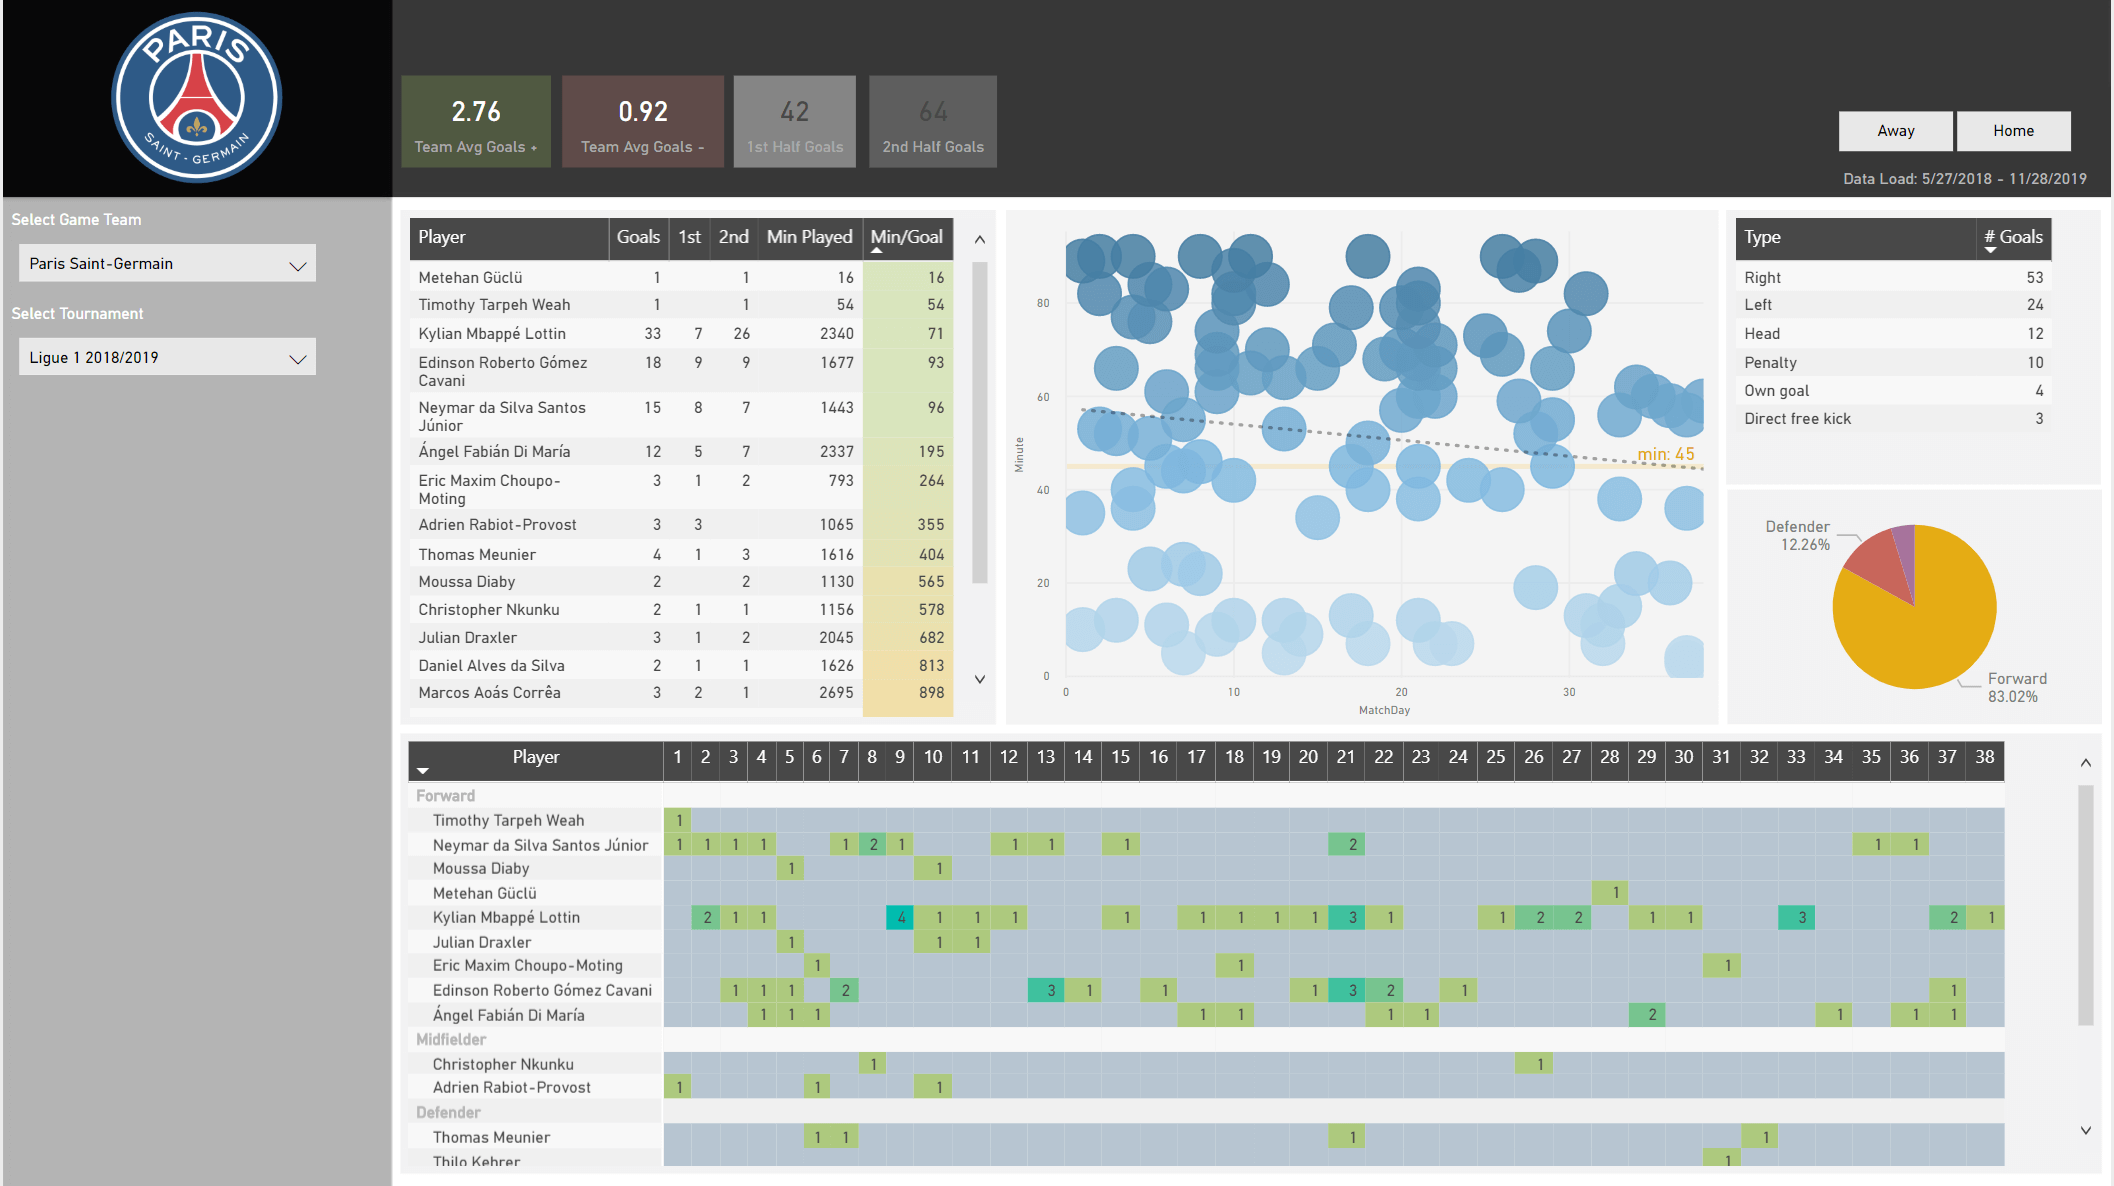Collapse the Forward group in the matrix
Viewport: 2114px width, 1186px height.
tap(446, 796)
